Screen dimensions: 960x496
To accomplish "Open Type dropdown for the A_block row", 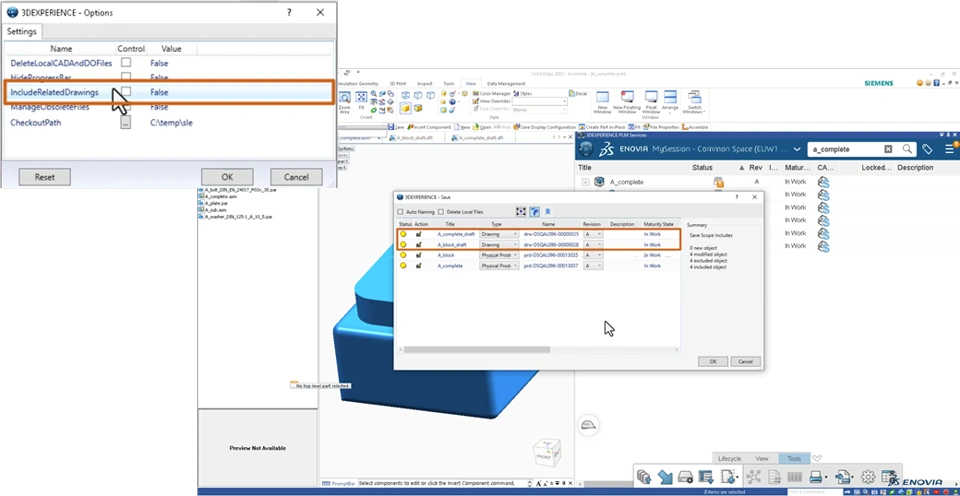I will click(x=499, y=255).
